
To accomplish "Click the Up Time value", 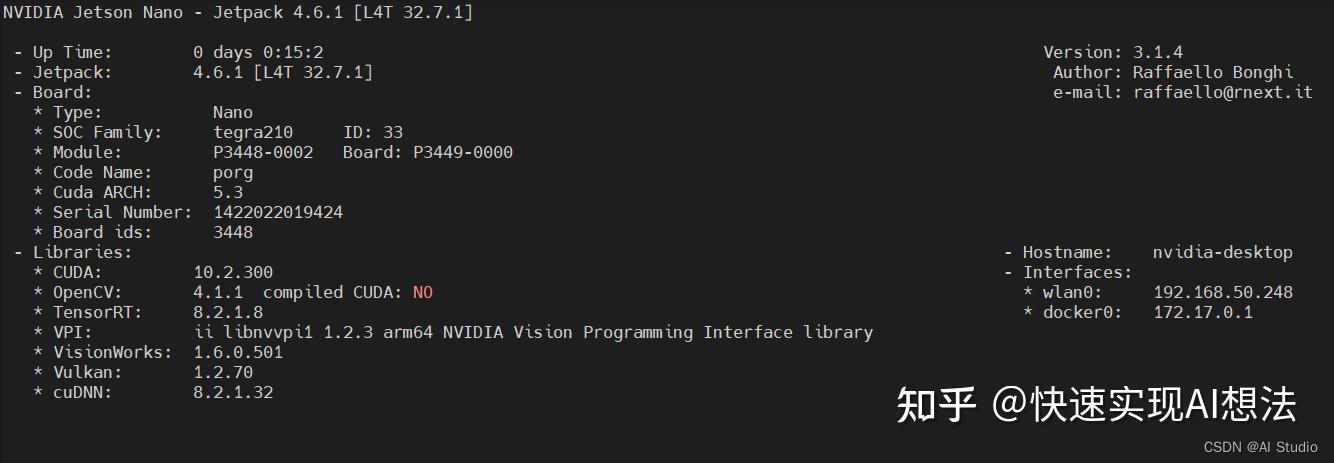I will click(258, 52).
